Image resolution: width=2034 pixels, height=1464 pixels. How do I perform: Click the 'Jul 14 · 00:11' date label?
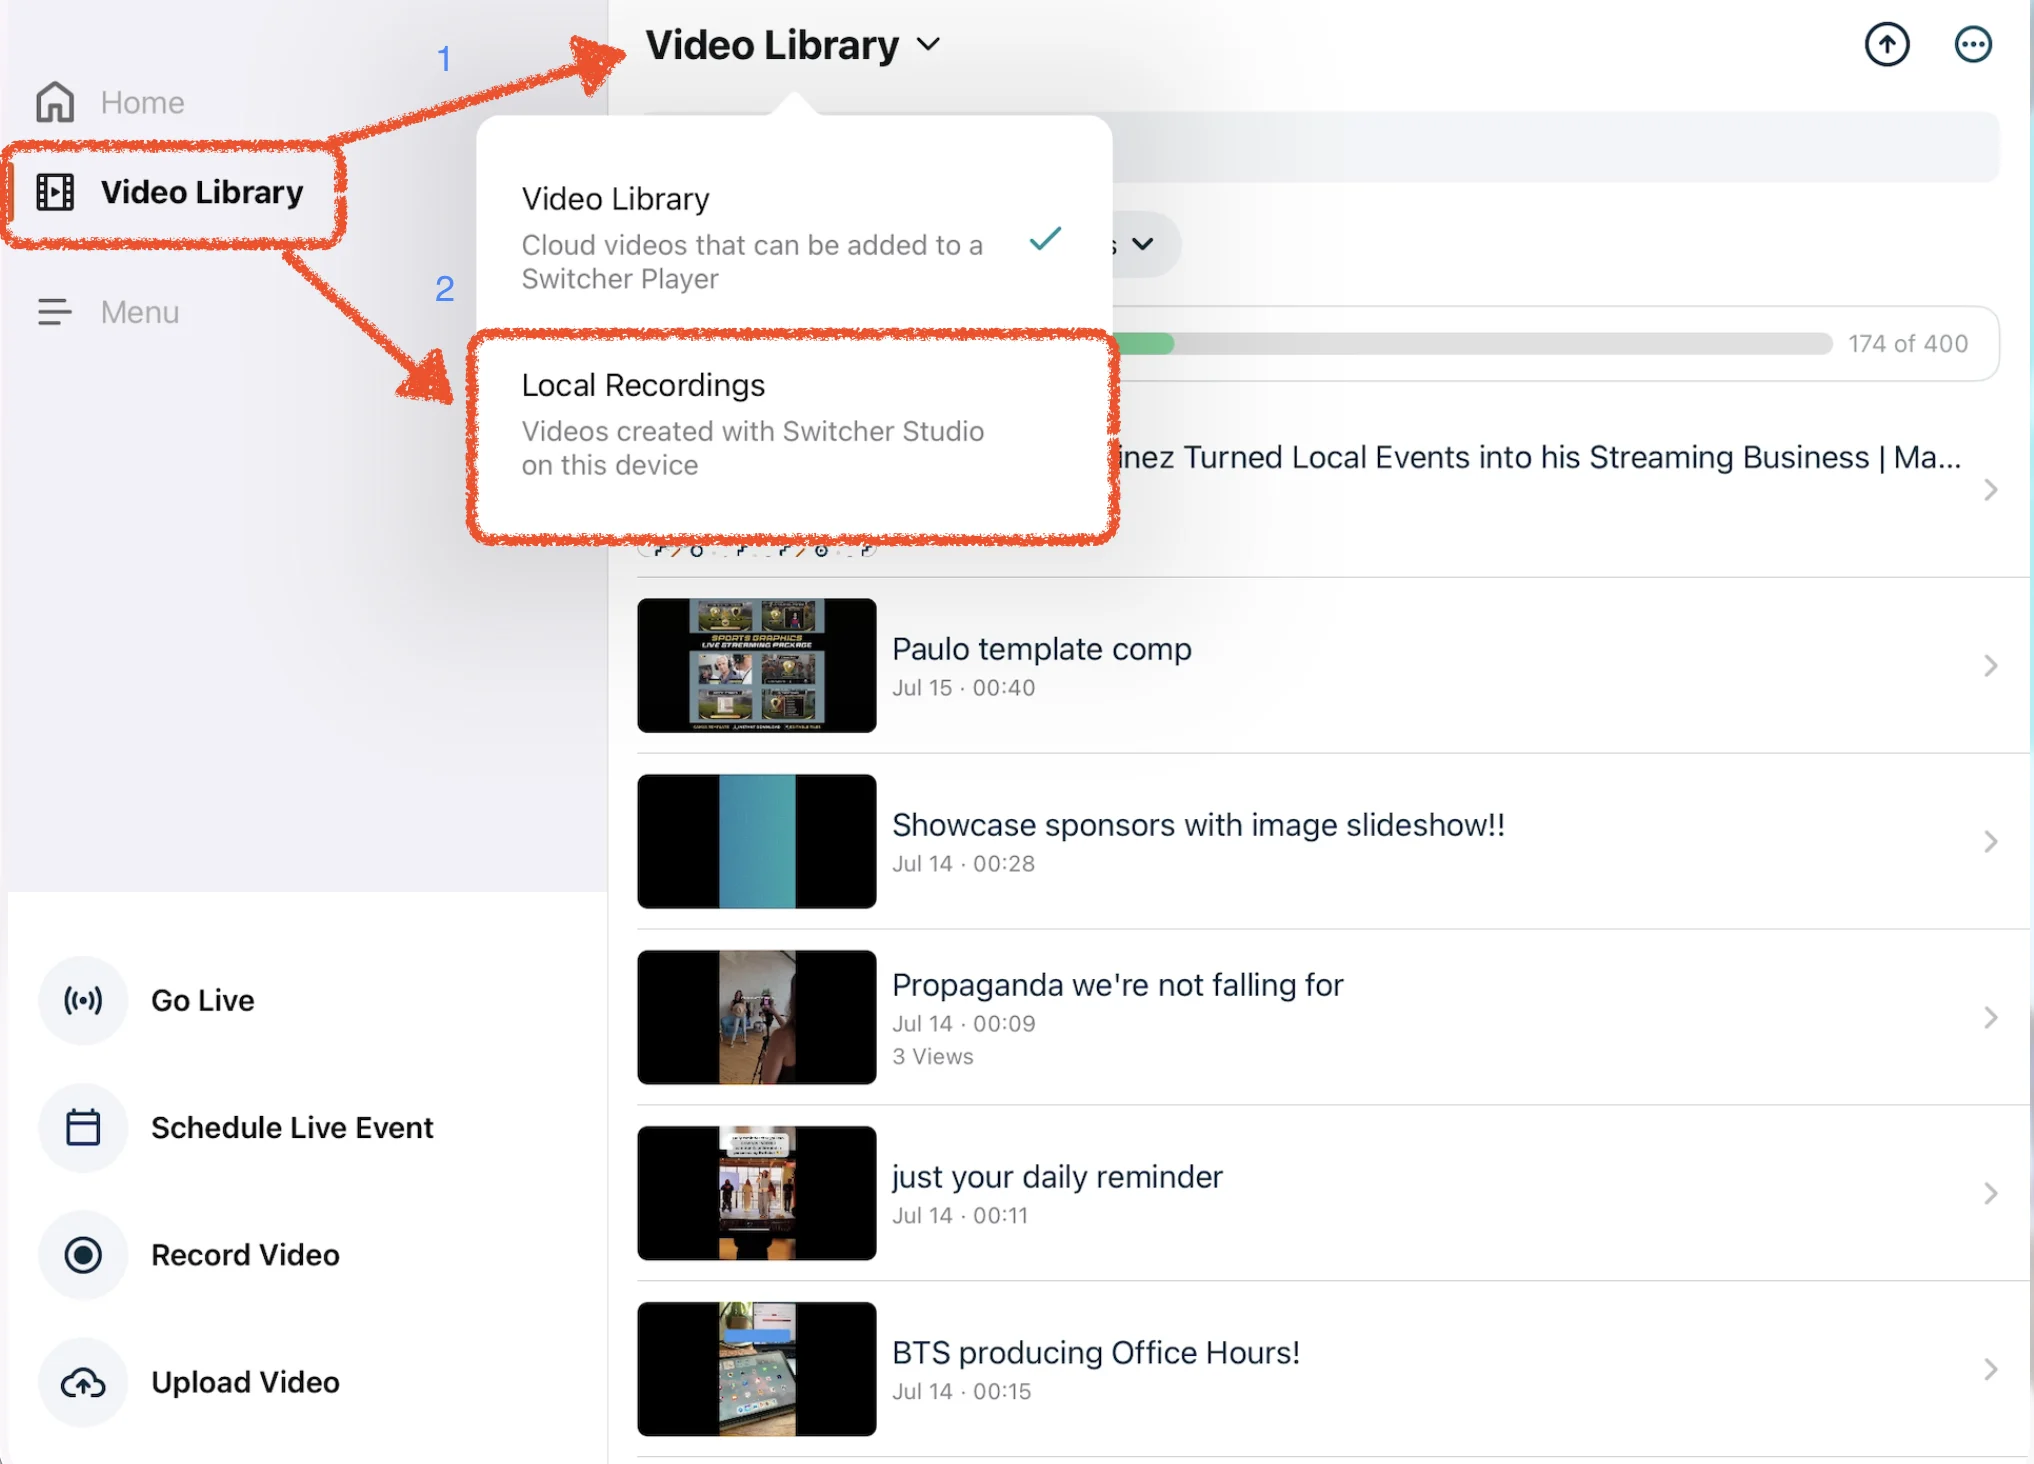coord(960,1216)
